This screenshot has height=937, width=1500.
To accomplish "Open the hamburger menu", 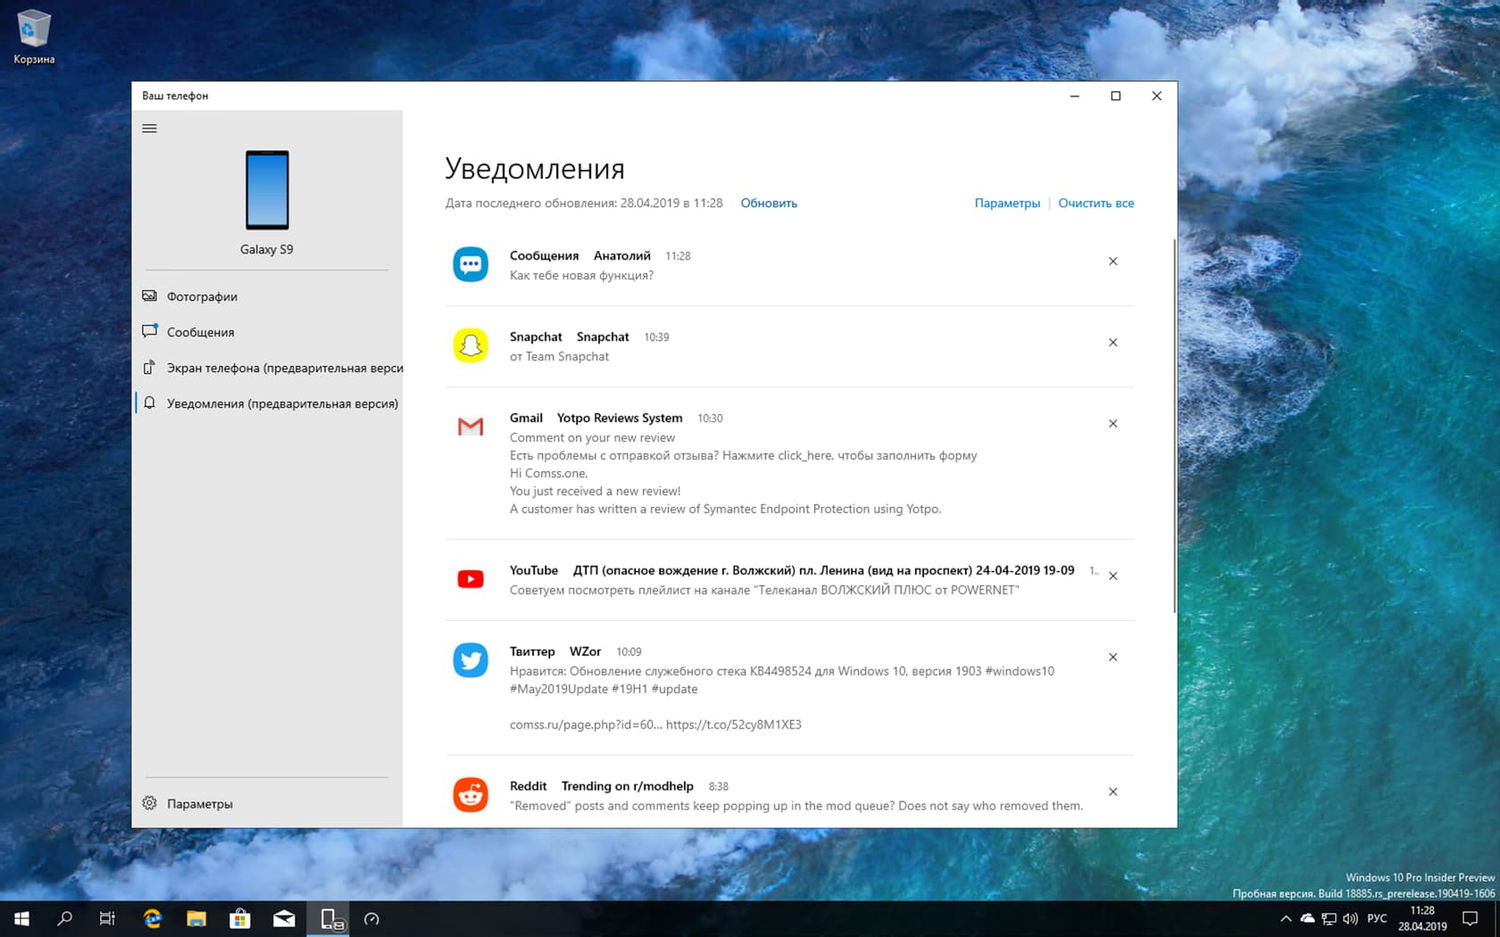I will 149,128.
